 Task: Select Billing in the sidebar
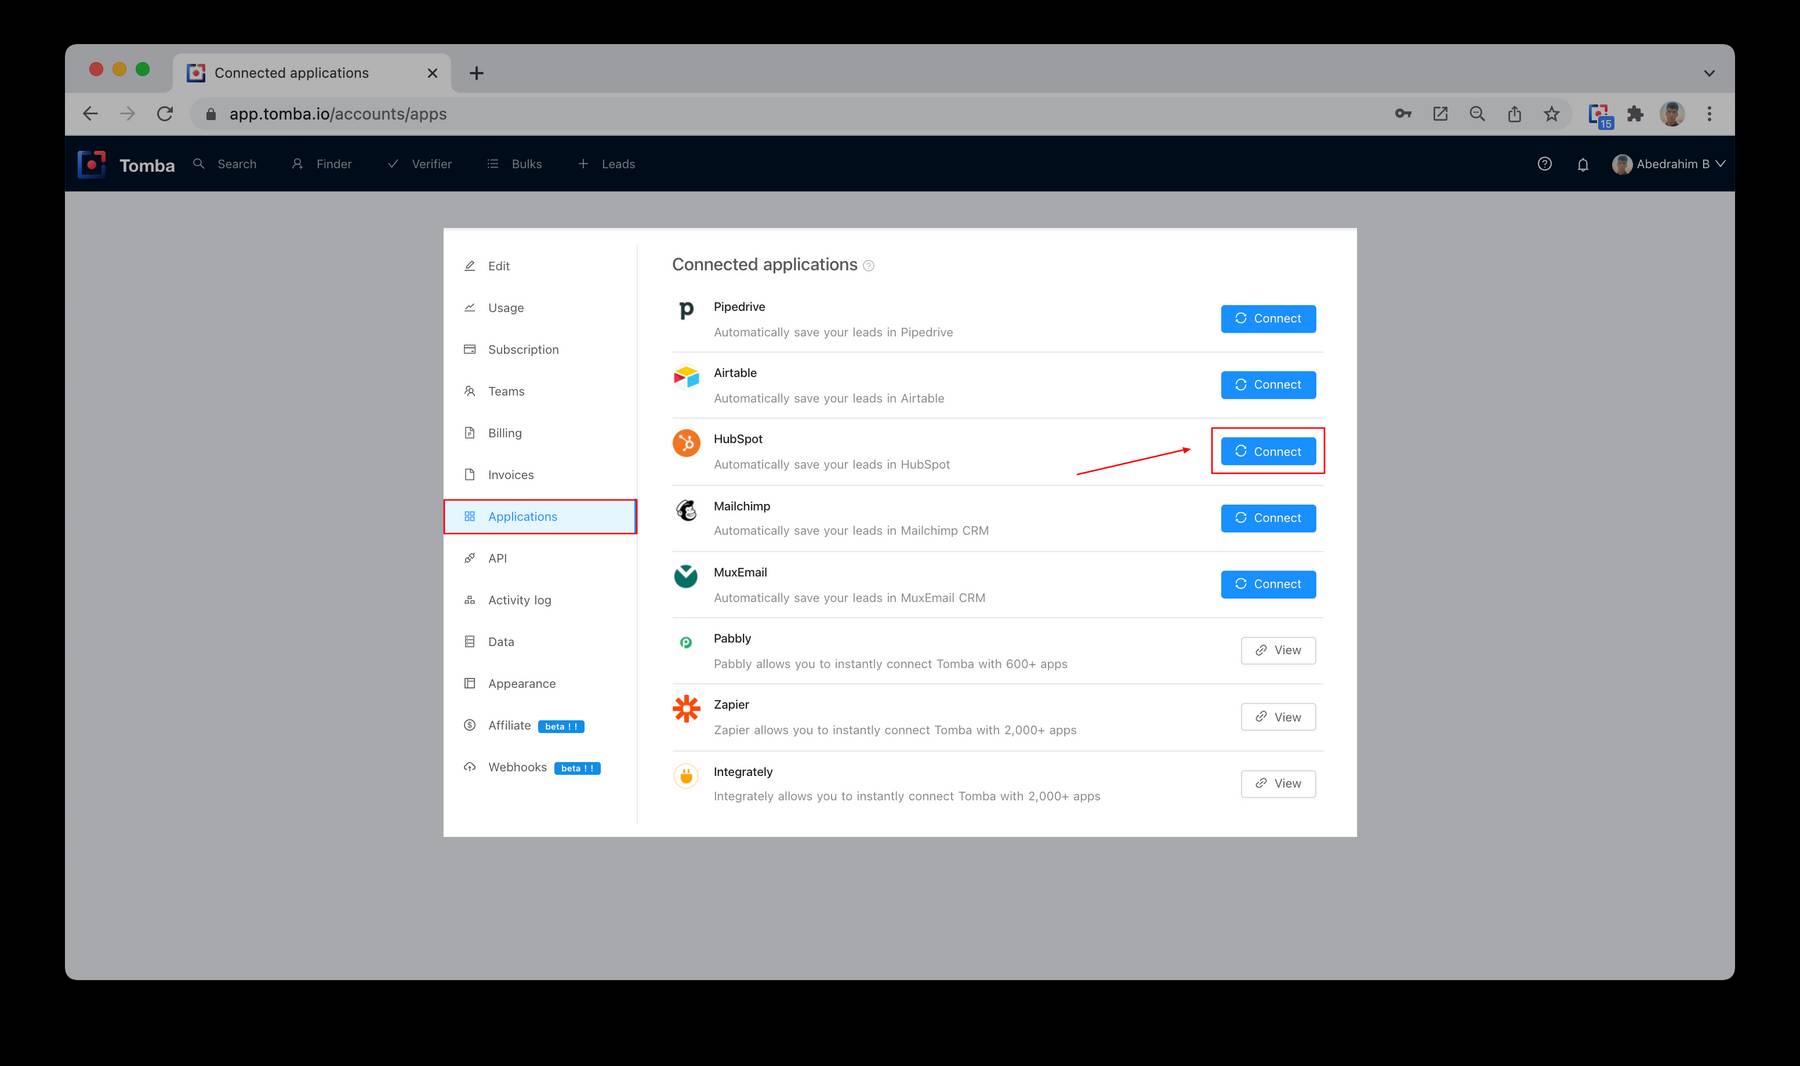pos(540,433)
